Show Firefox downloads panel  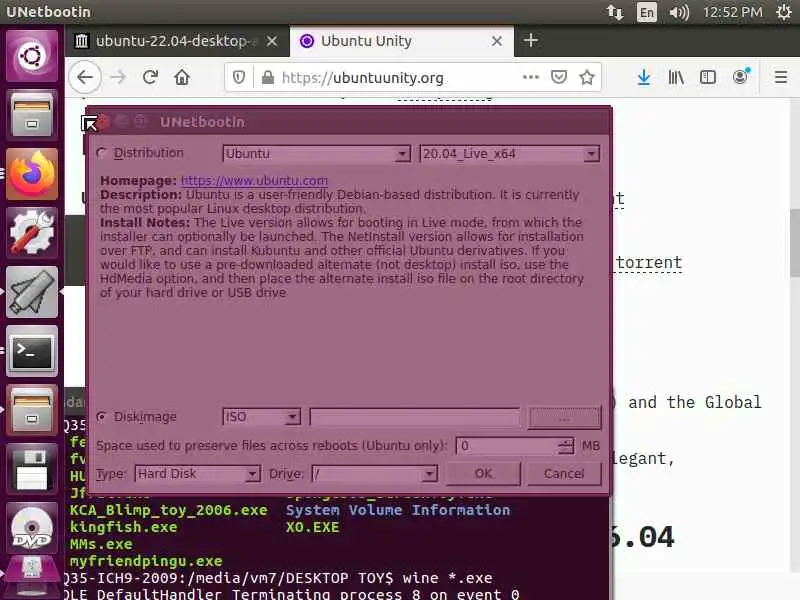click(x=644, y=78)
